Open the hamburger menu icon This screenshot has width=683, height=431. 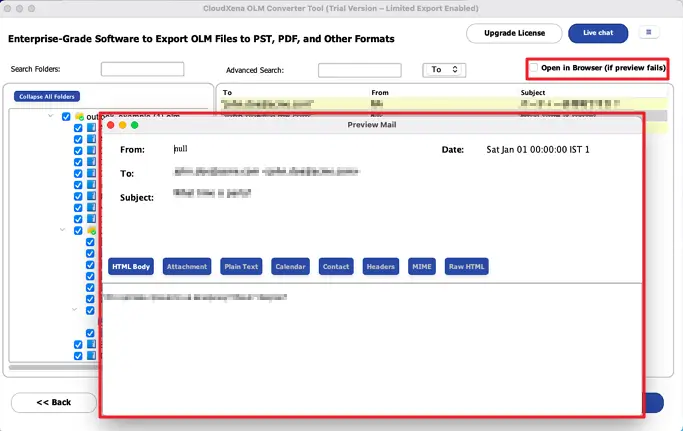pyautogui.click(x=649, y=33)
